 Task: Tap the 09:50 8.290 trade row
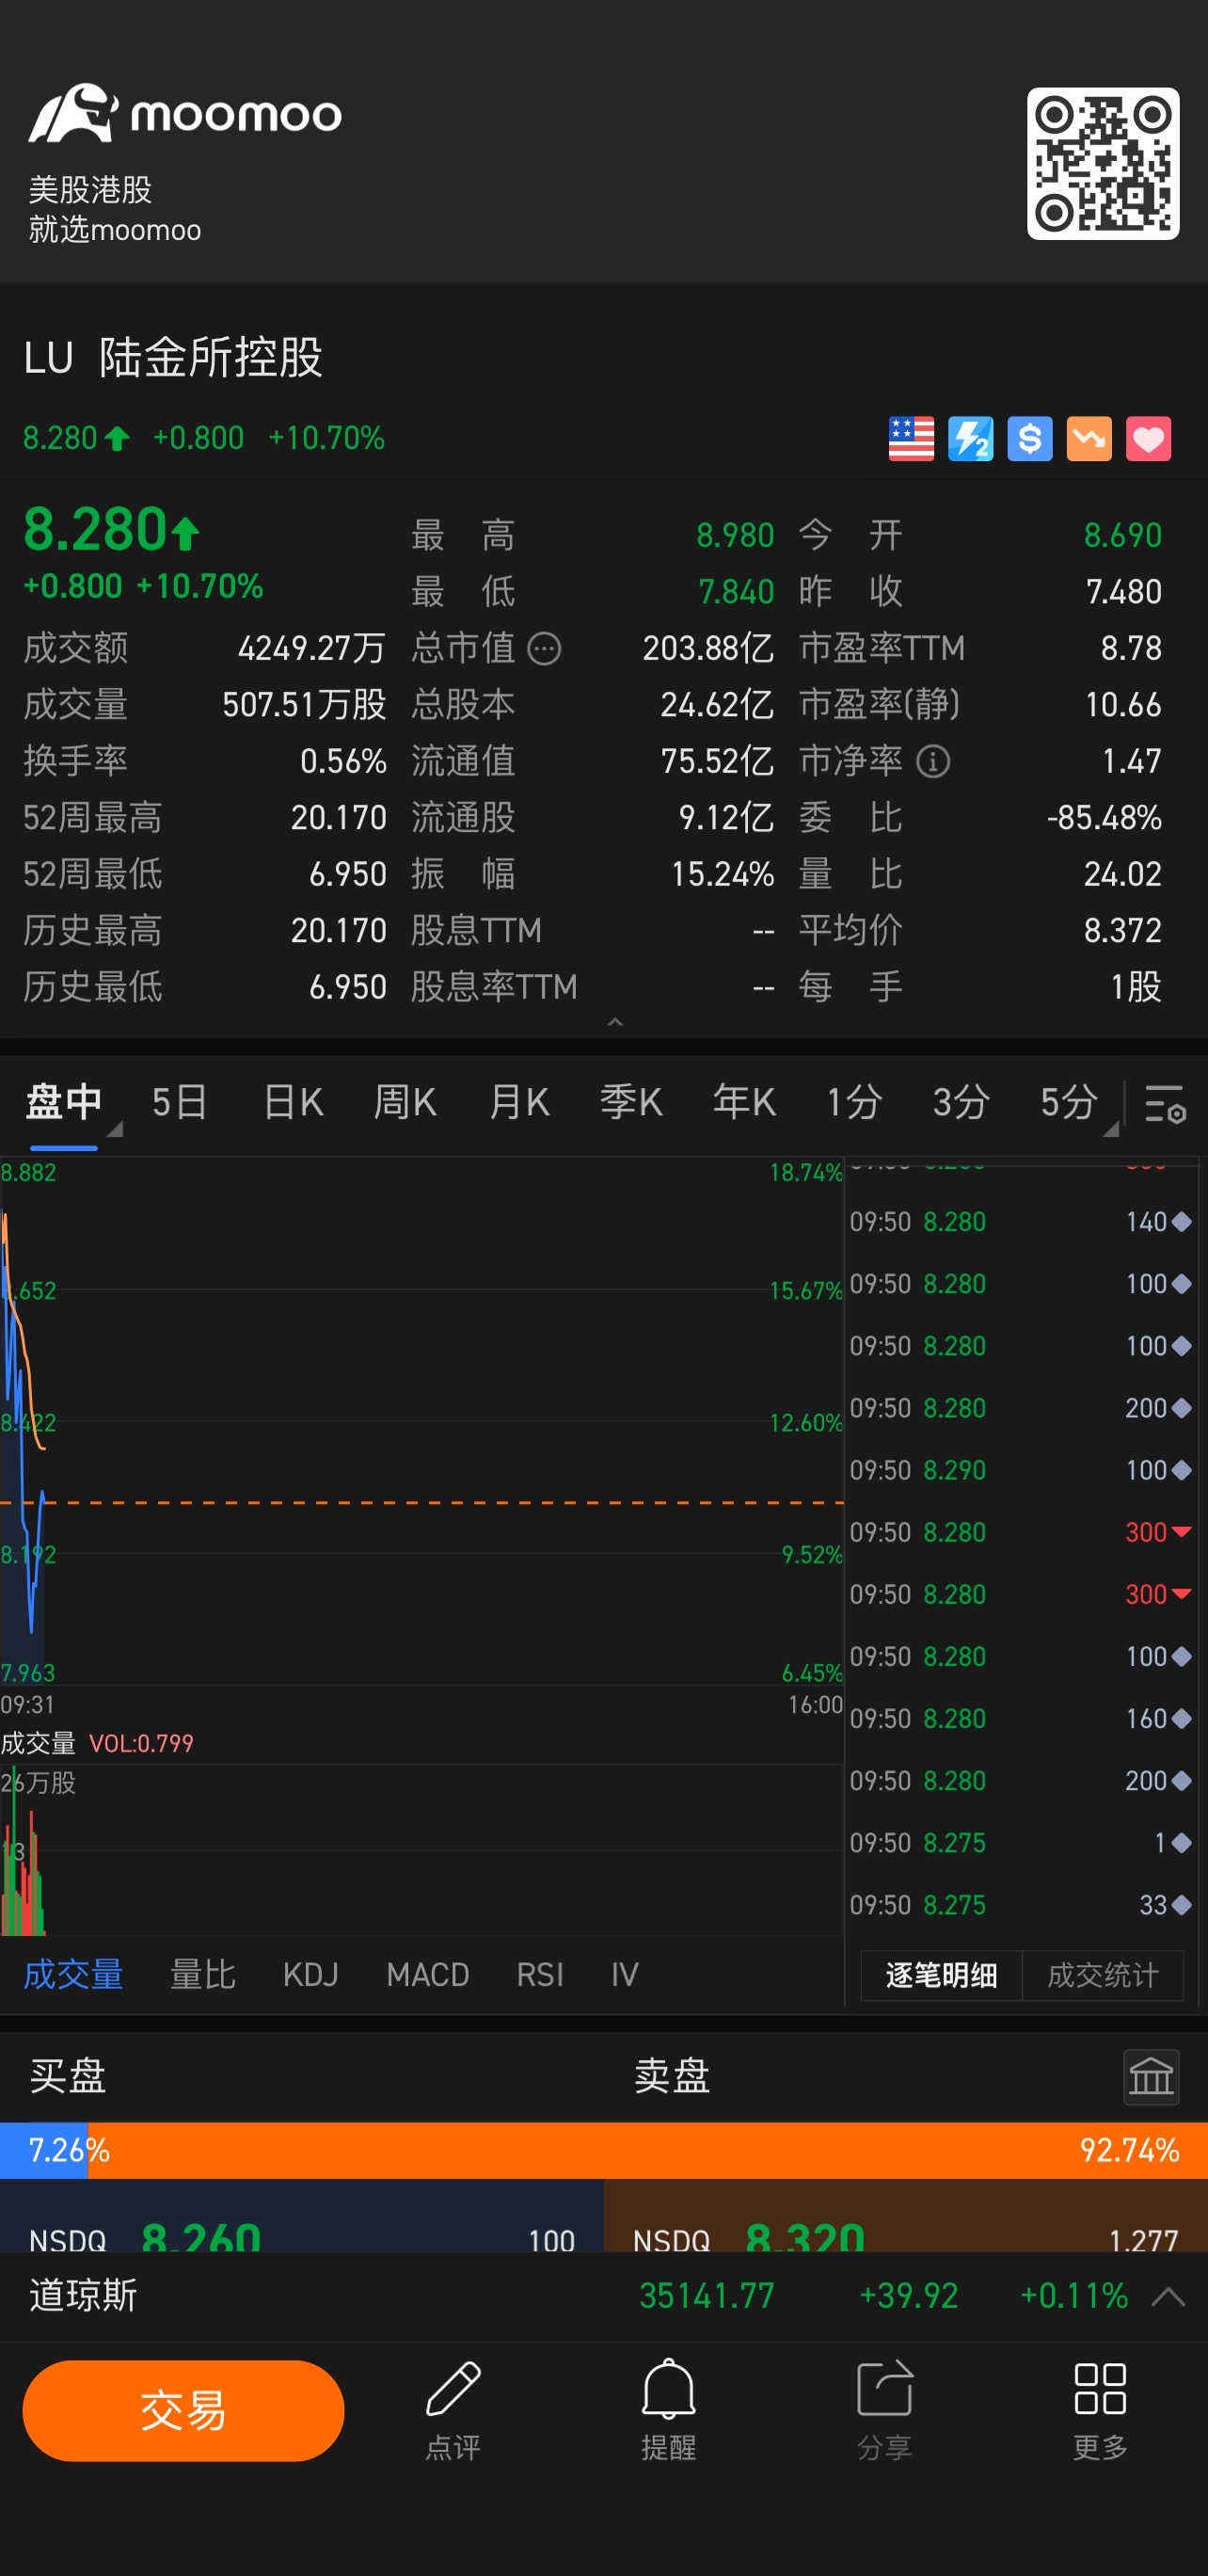click(x=1020, y=1470)
